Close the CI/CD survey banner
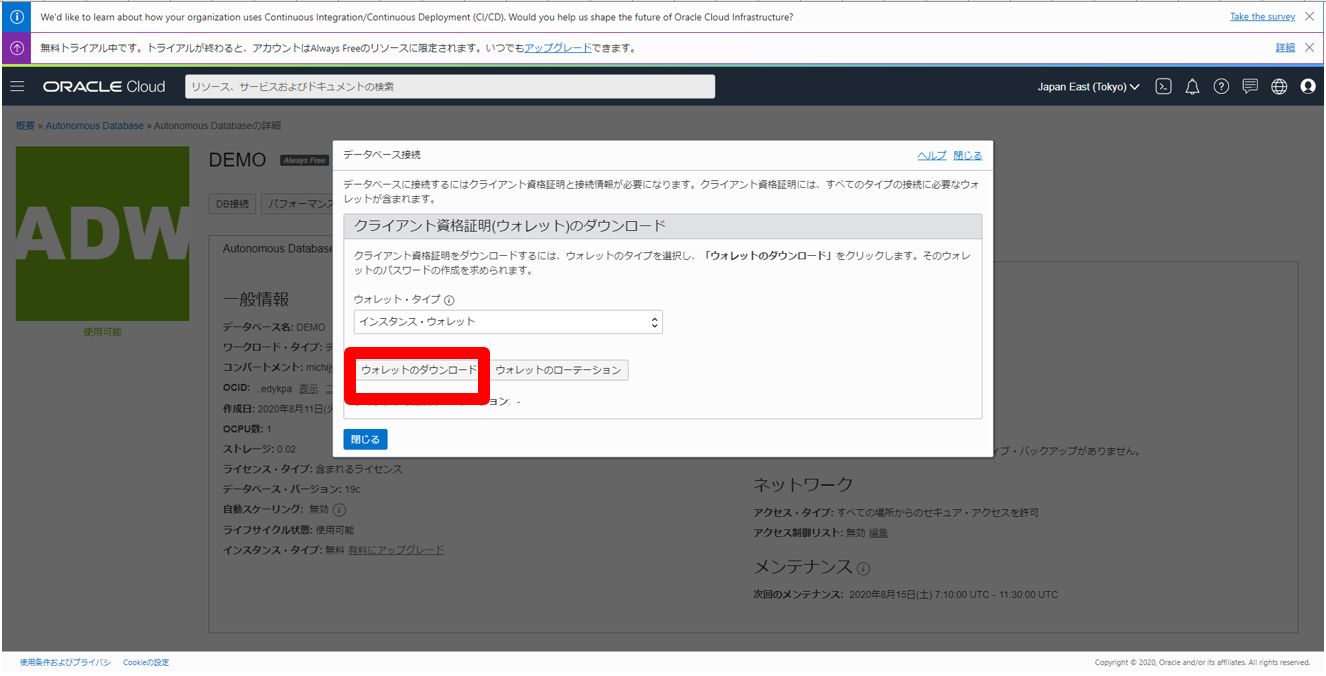Screen dimensions: 1326x676 coord(1309,17)
